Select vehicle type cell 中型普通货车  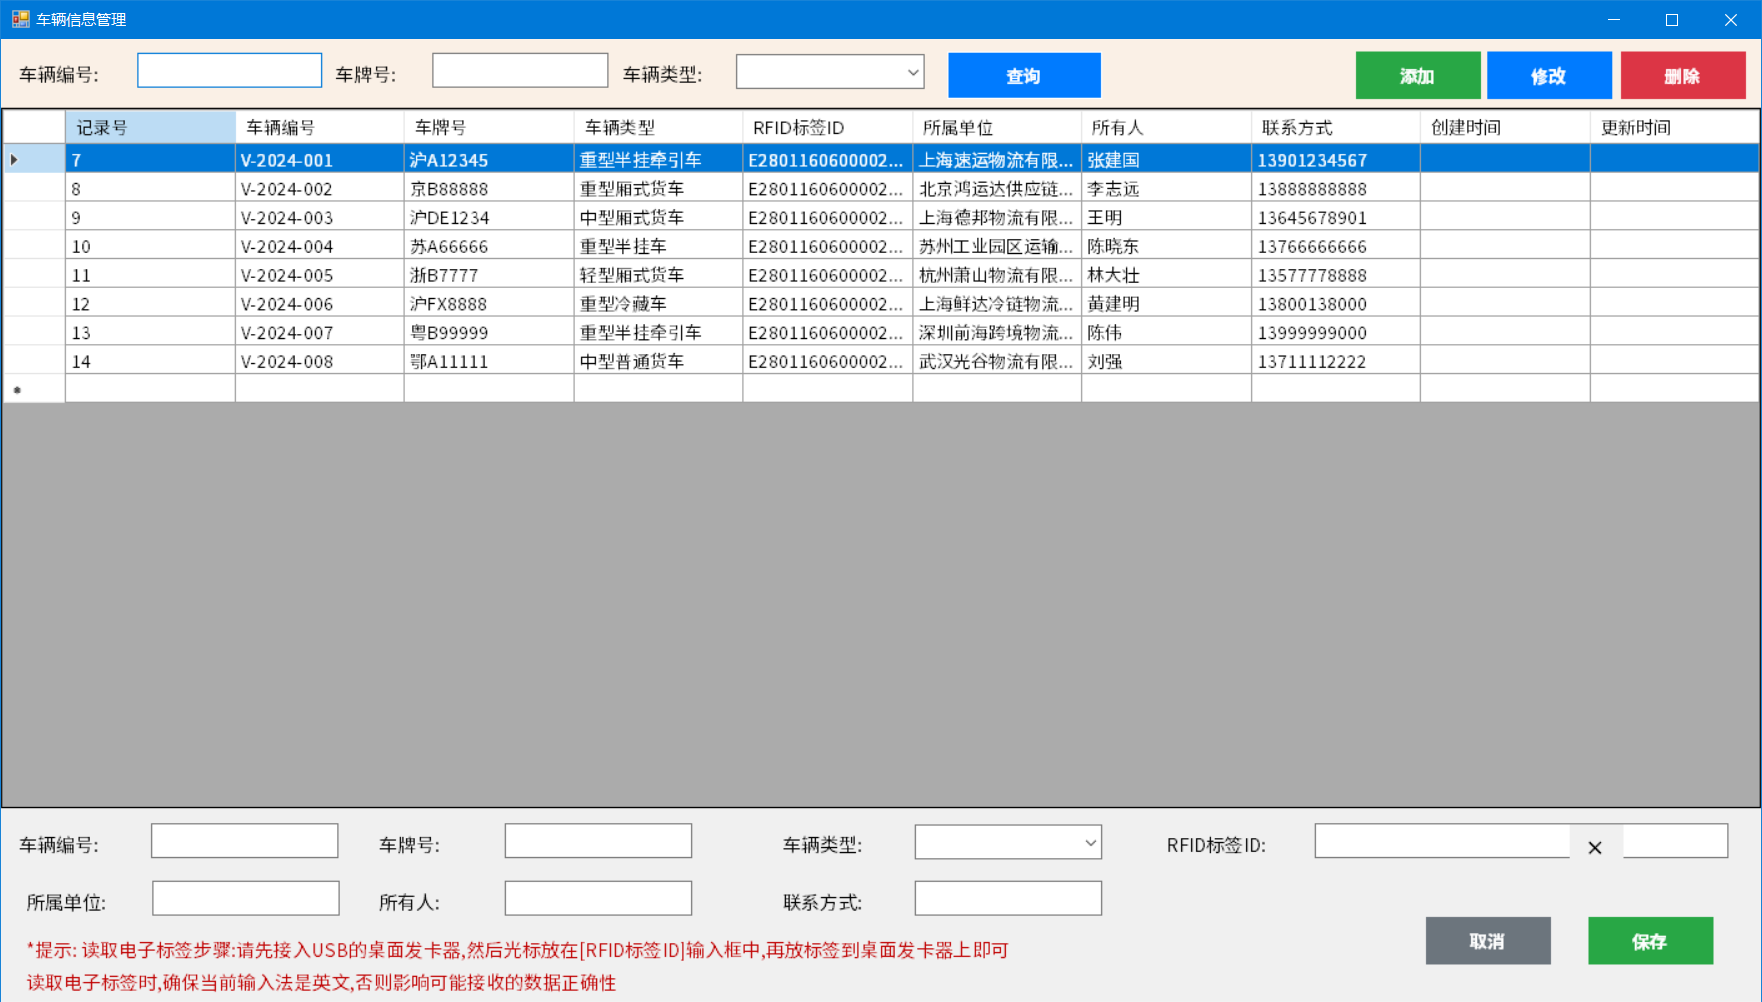tap(658, 361)
